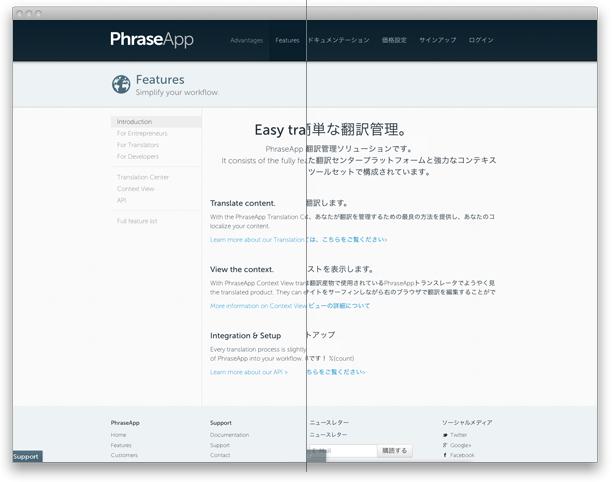Open Full feature list sidebar link
Image resolution: width=612 pixels, height=482 pixels.
pos(137,221)
